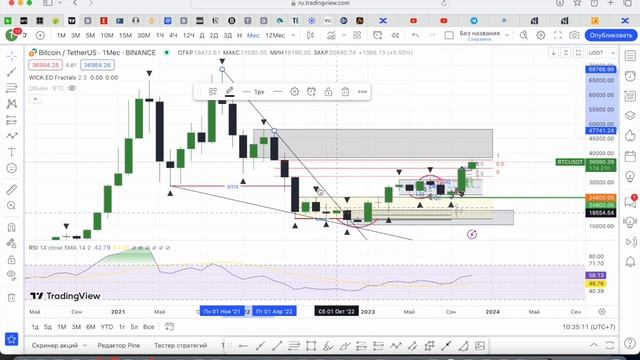This screenshot has width=640, height=360.
Task: Open economic calendar in right sidebar
Action: (x=630, y=156)
